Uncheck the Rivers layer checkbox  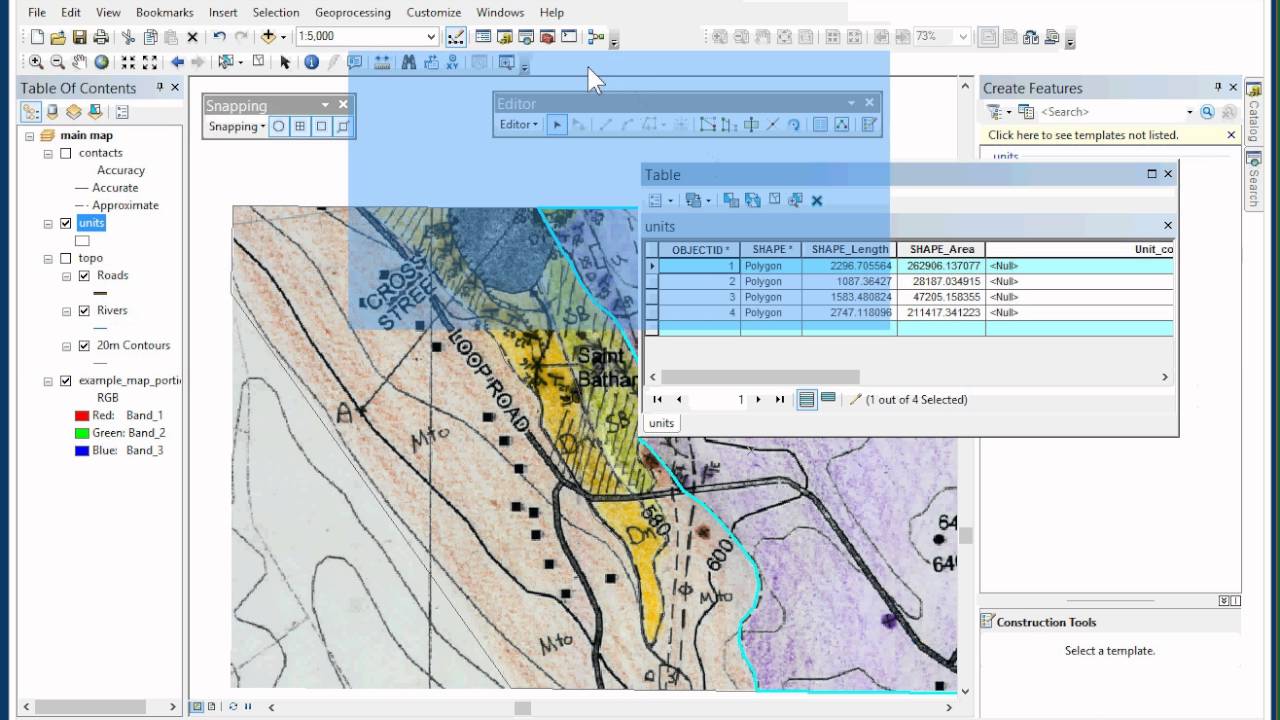click(84, 310)
